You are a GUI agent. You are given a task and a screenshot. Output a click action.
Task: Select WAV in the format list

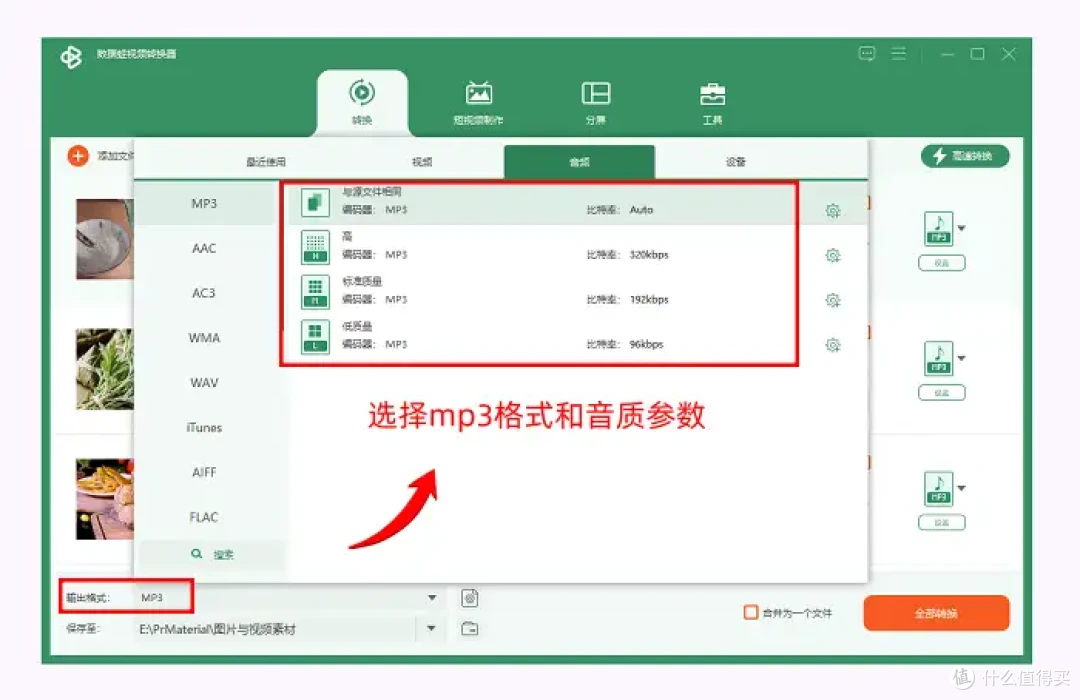tap(205, 382)
